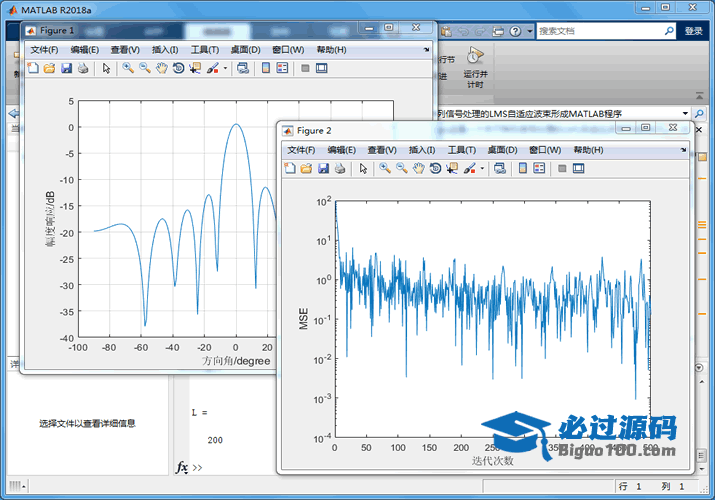The image size is (715, 500).
Task: Activate Zoom Out tool in Figure 1
Action: coord(145,68)
